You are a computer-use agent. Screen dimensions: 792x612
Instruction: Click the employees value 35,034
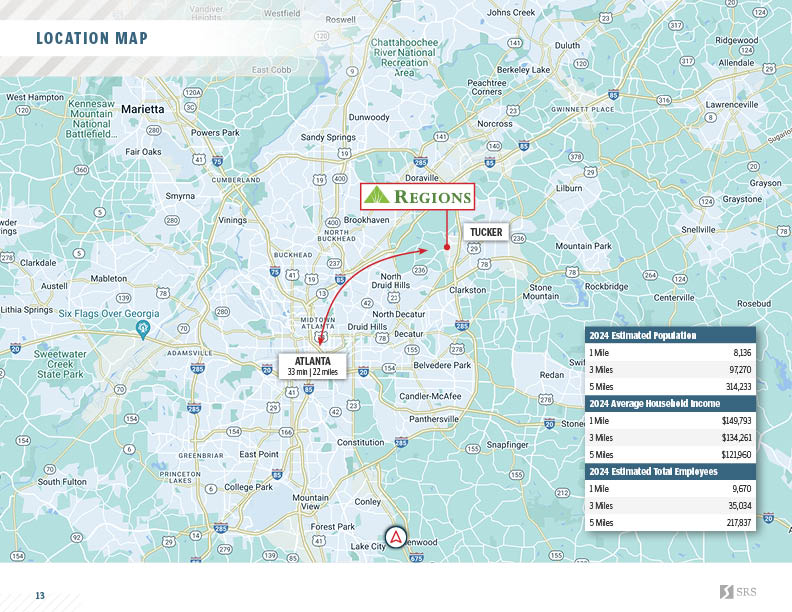point(740,505)
